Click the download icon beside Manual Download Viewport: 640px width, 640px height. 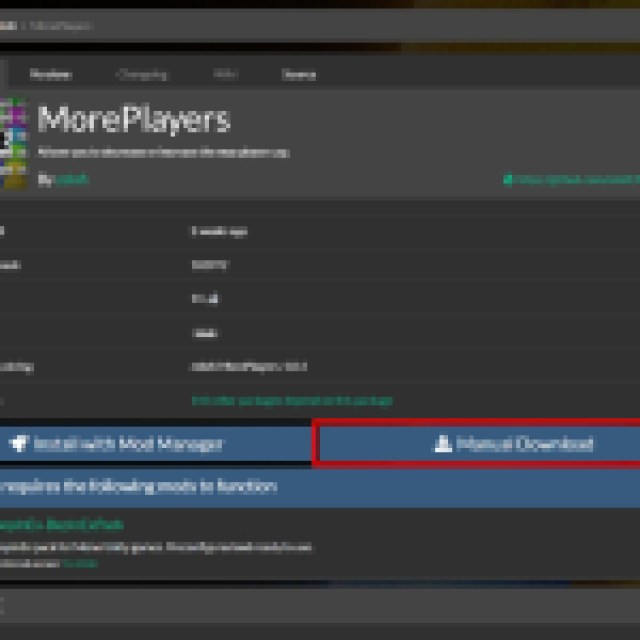[x=442, y=444]
